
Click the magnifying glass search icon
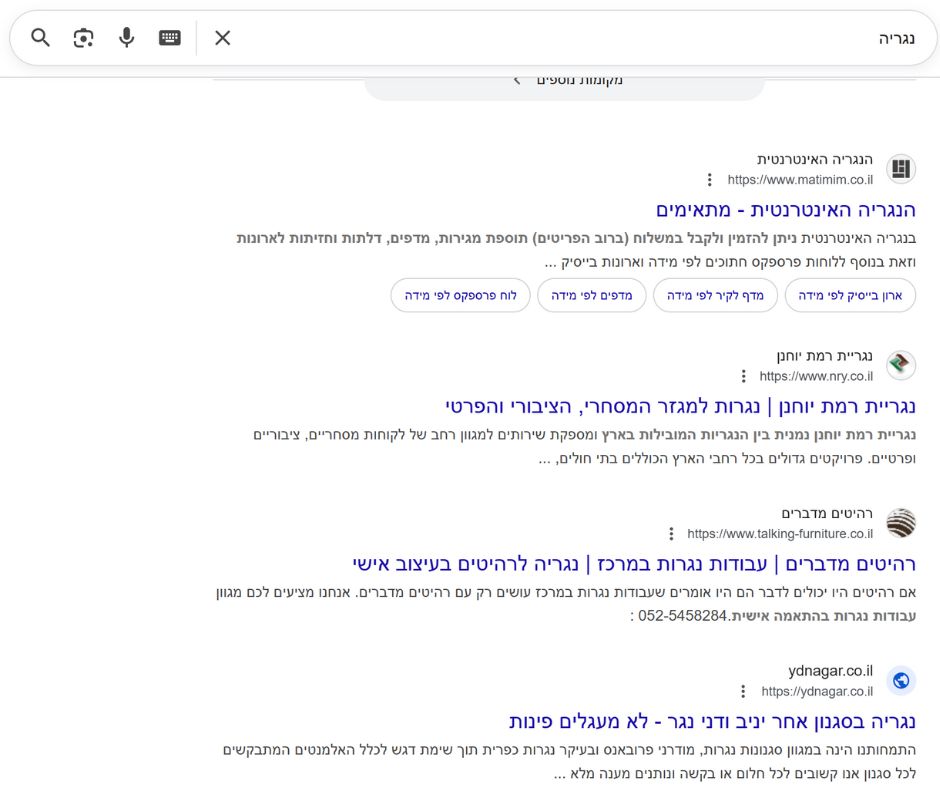[40, 38]
